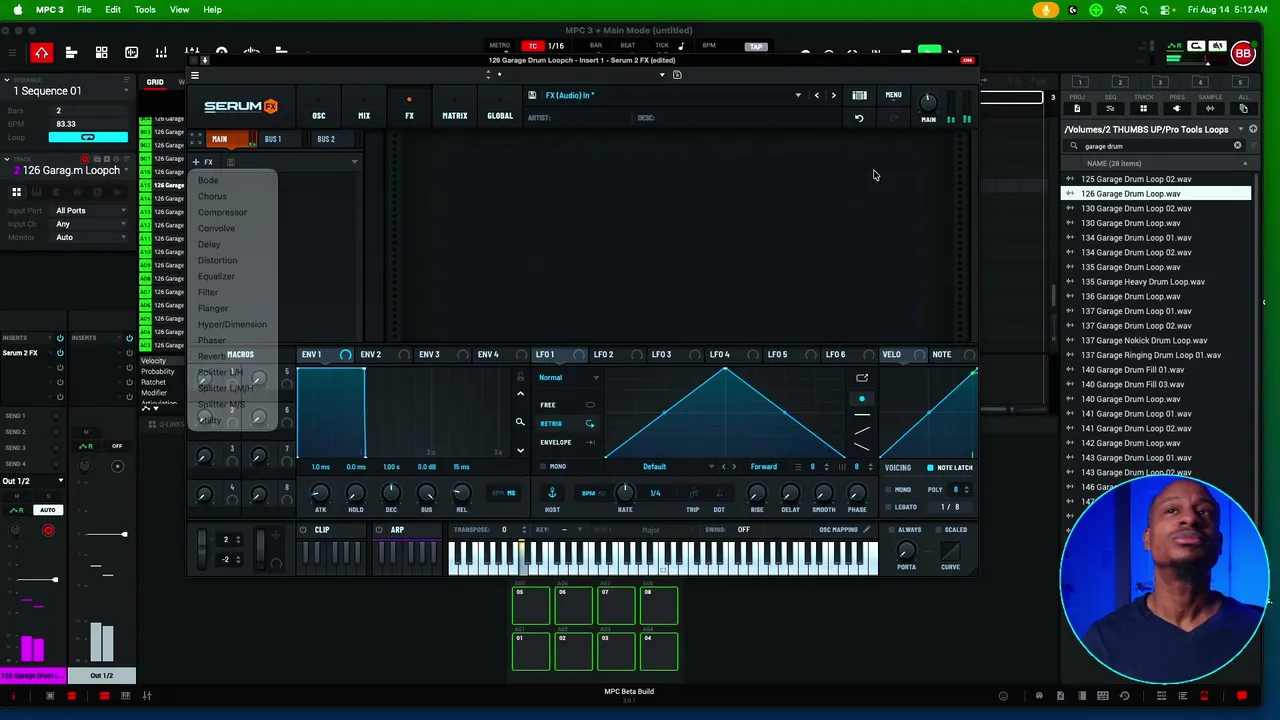1280x720 pixels.
Task: Open the Serum preset browser icon
Action: point(859,95)
